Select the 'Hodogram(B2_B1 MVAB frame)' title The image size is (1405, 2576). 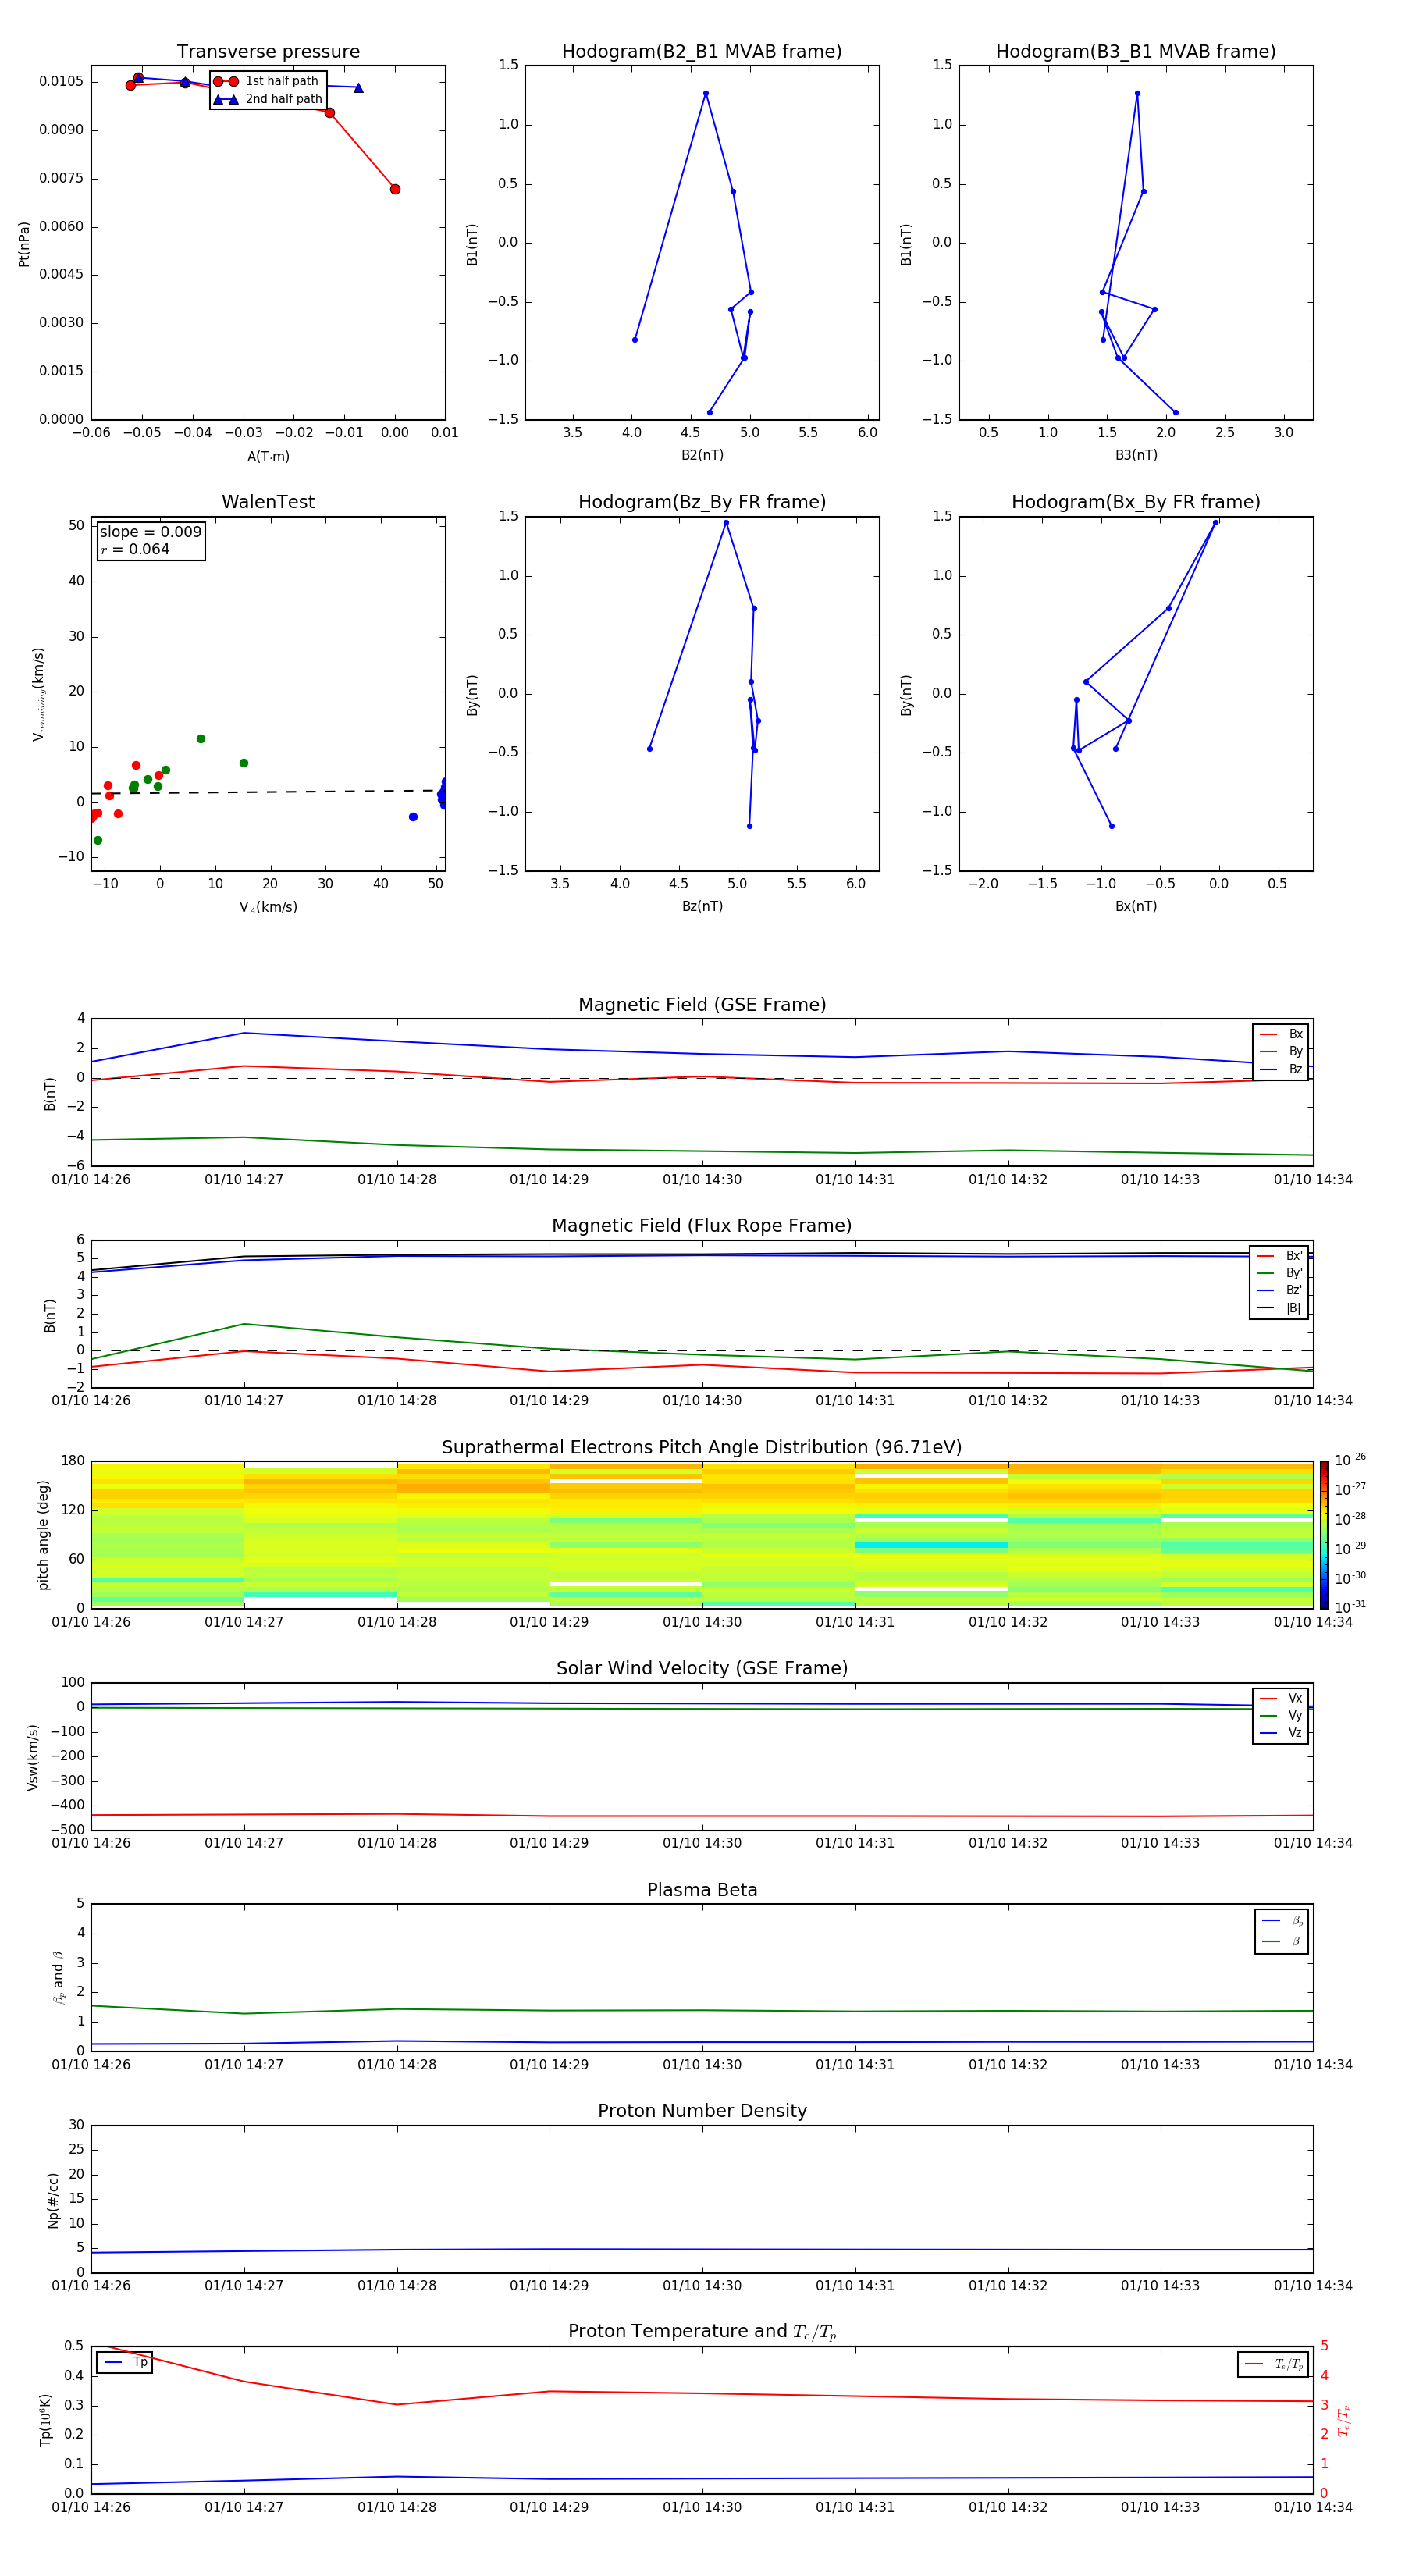click(x=702, y=51)
